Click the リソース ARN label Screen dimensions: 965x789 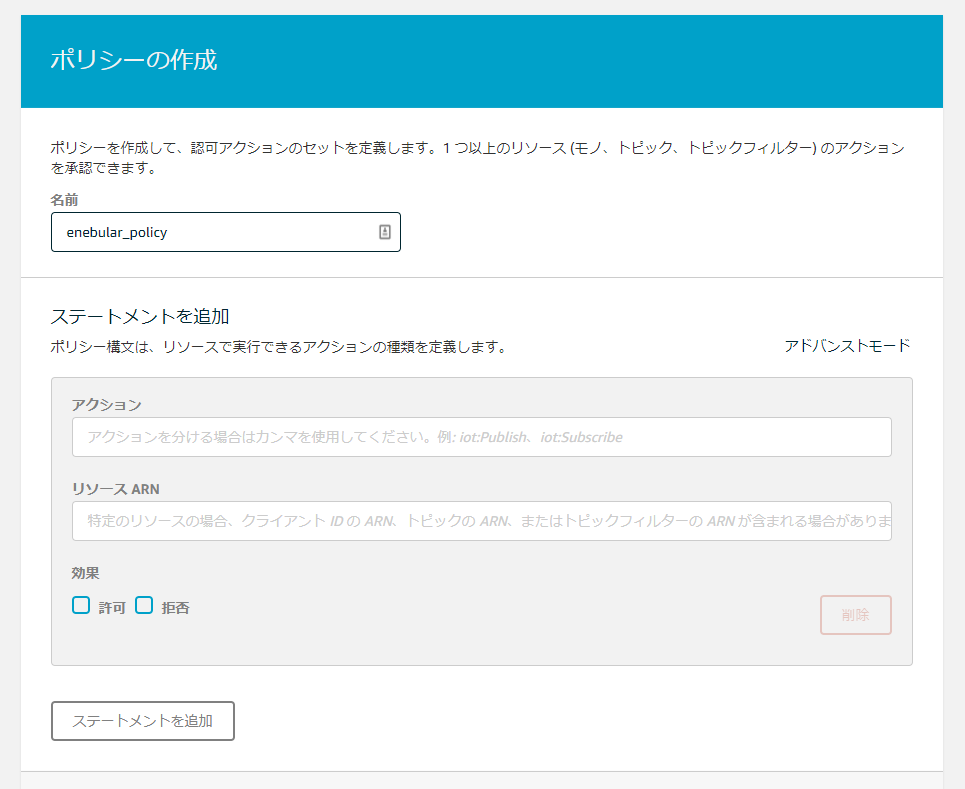pos(115,489)
